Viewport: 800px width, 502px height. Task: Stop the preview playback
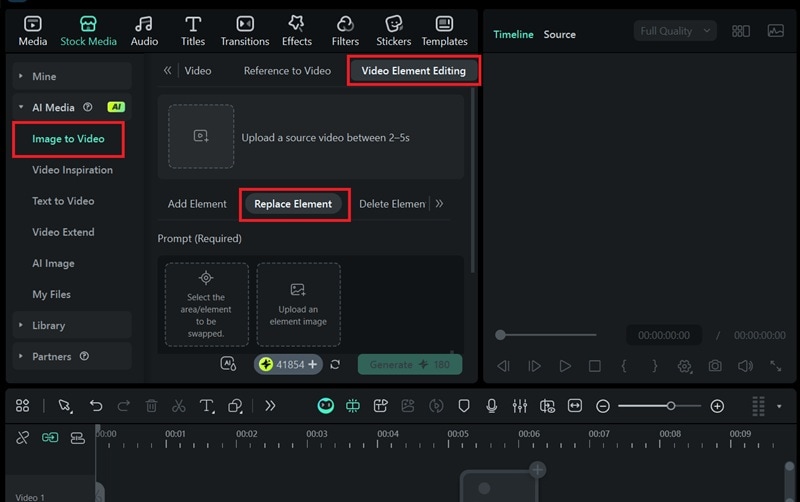click(594, 366)
